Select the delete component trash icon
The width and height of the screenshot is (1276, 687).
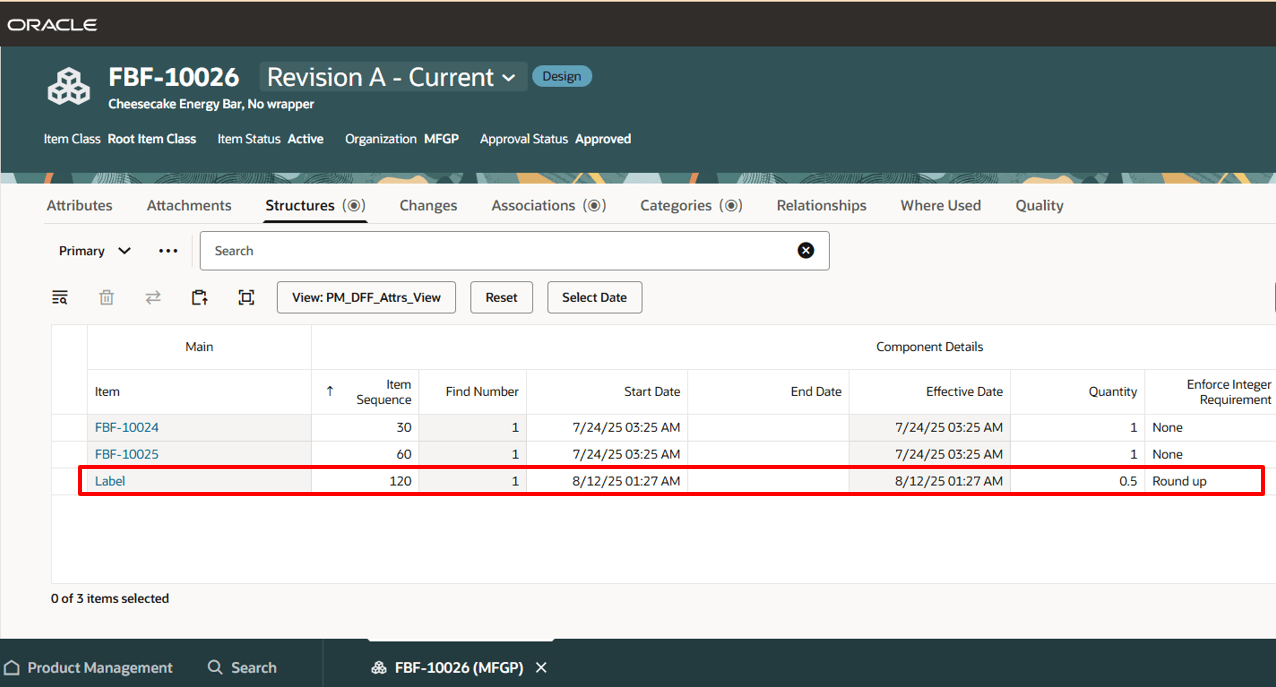[x=106, y=297]
